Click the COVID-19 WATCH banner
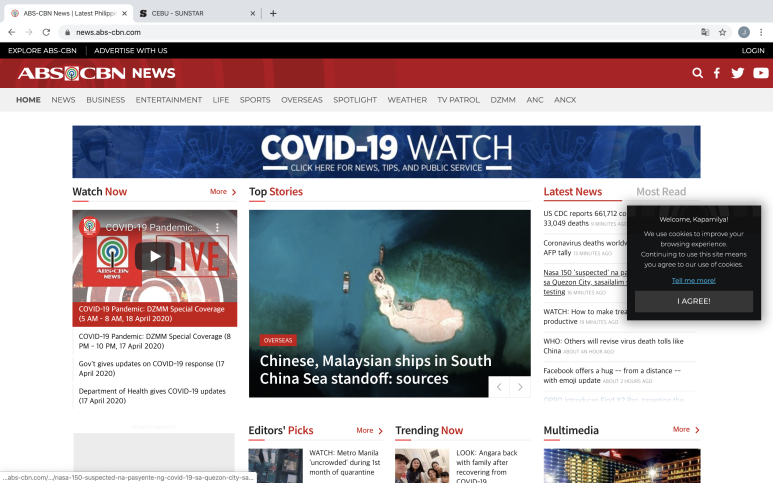The image size is (773, 483). click(x=386, y=152)
